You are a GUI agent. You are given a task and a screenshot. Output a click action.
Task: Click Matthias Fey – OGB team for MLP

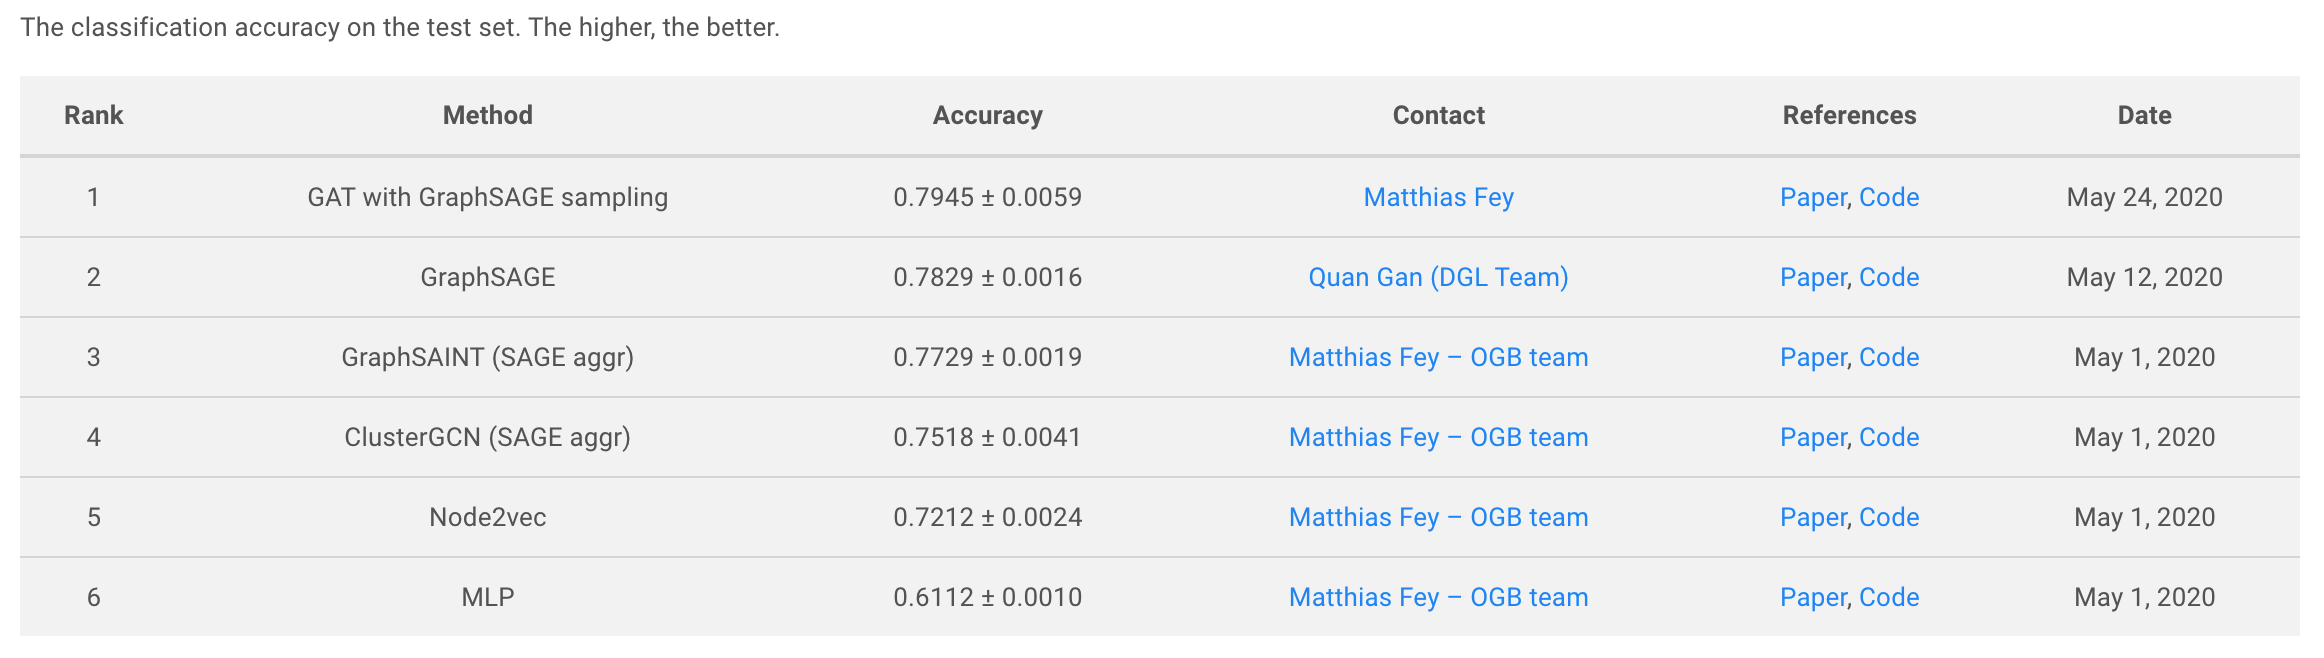(1438, 597)
